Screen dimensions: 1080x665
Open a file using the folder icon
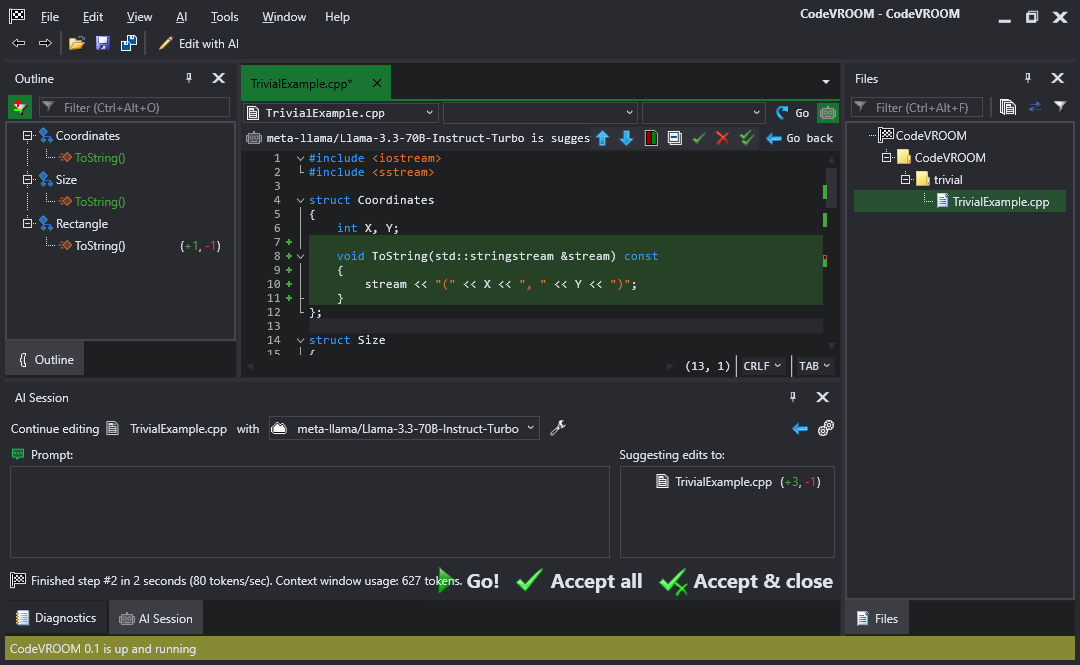[76, 43]
